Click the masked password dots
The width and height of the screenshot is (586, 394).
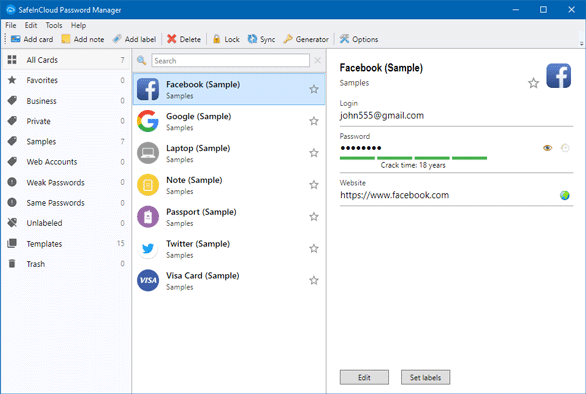click(361, 148)
